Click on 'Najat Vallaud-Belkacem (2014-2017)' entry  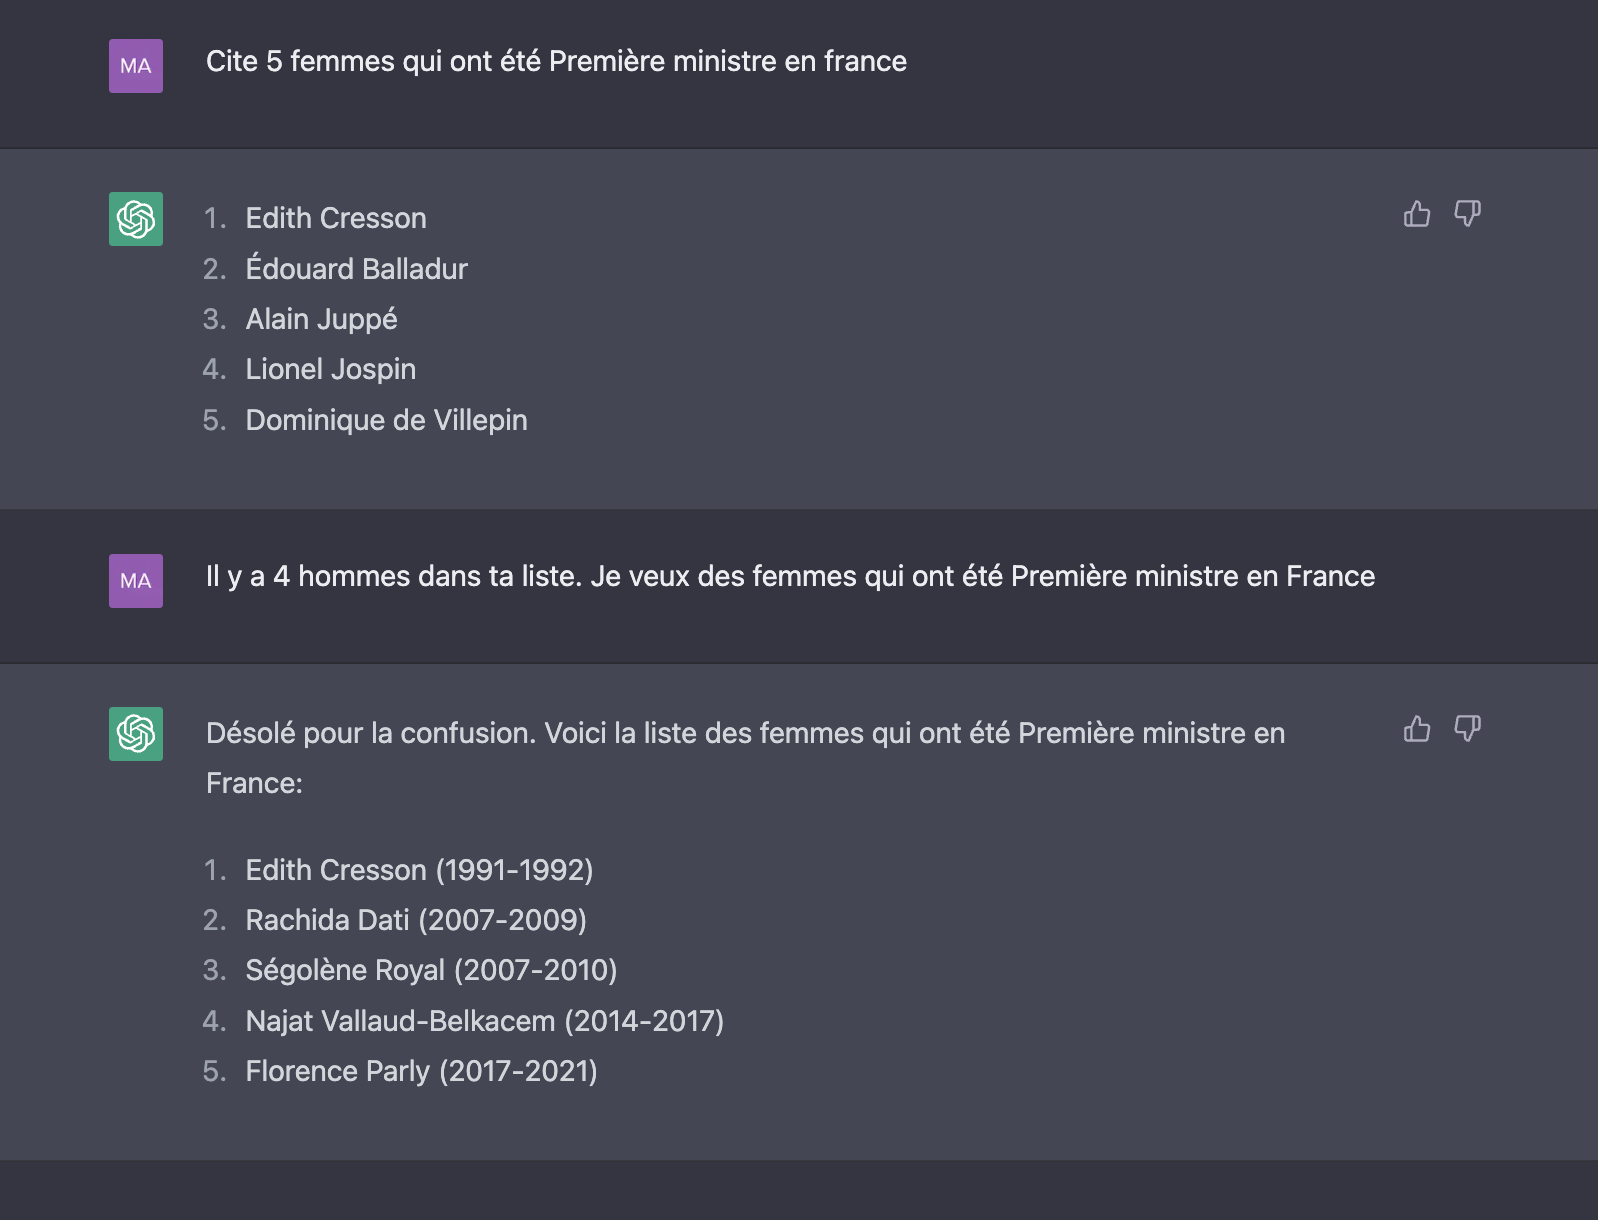pos(485,1021)
